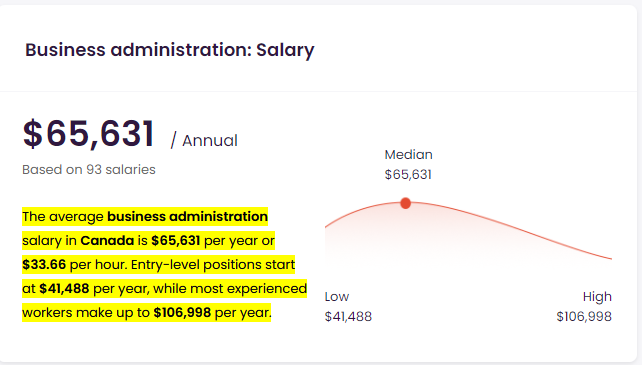Click 'Based on 93 salaries' text
This screenshot has width=642, height=365.
pyautogui.click(x=89, y=169)
